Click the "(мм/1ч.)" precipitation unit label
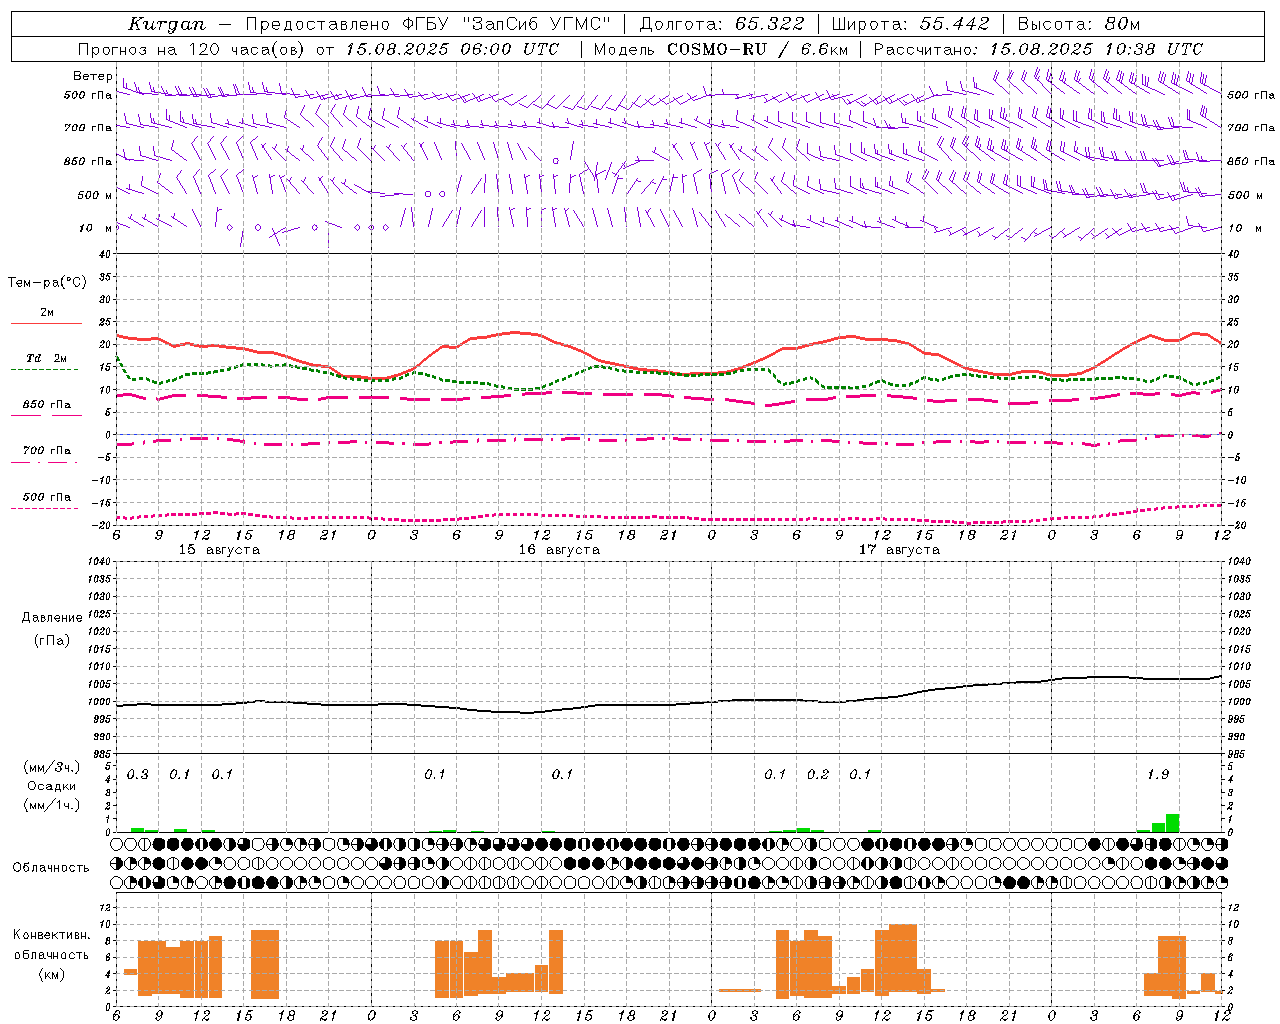This screenshot has width=1280, height=1024. [51, 804]
